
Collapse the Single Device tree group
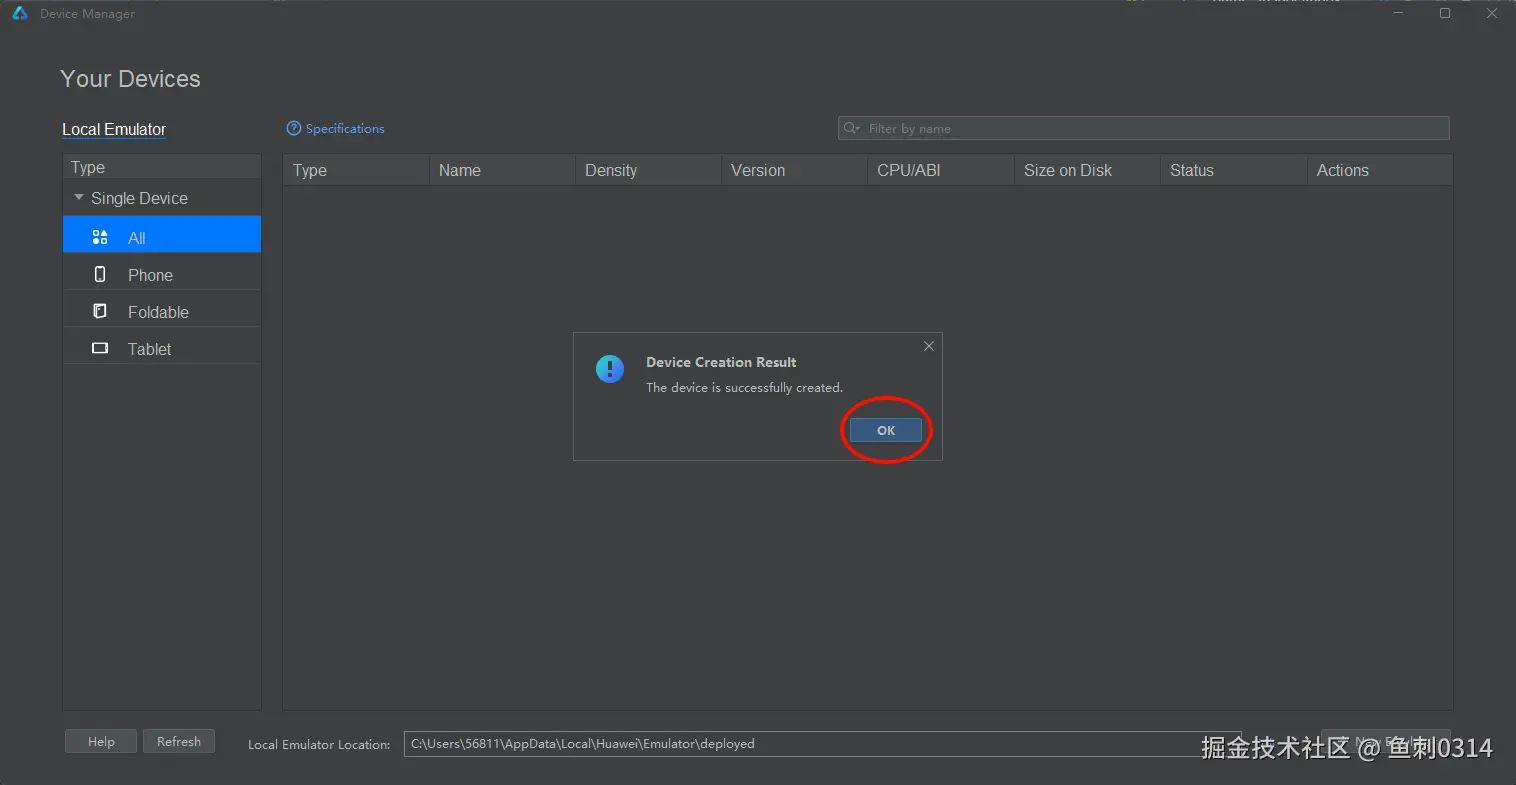coord(79,198)
